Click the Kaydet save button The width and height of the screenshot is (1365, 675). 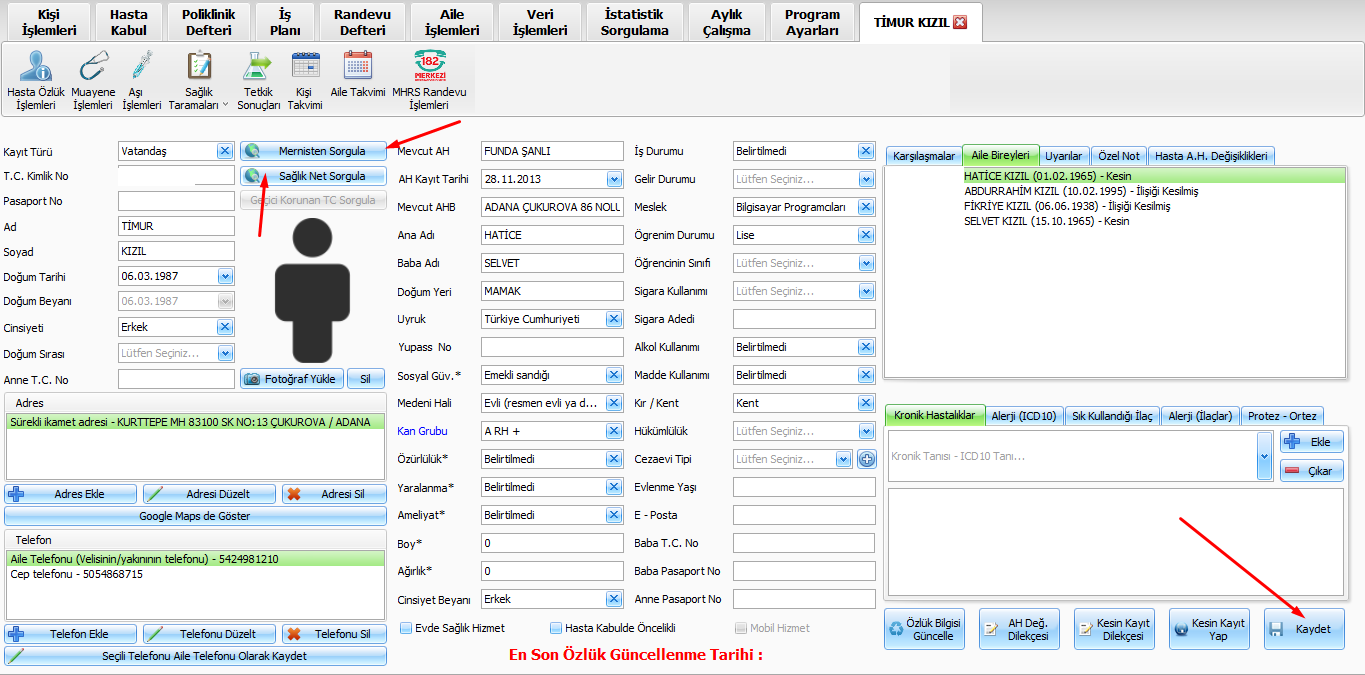(1303, 629)
